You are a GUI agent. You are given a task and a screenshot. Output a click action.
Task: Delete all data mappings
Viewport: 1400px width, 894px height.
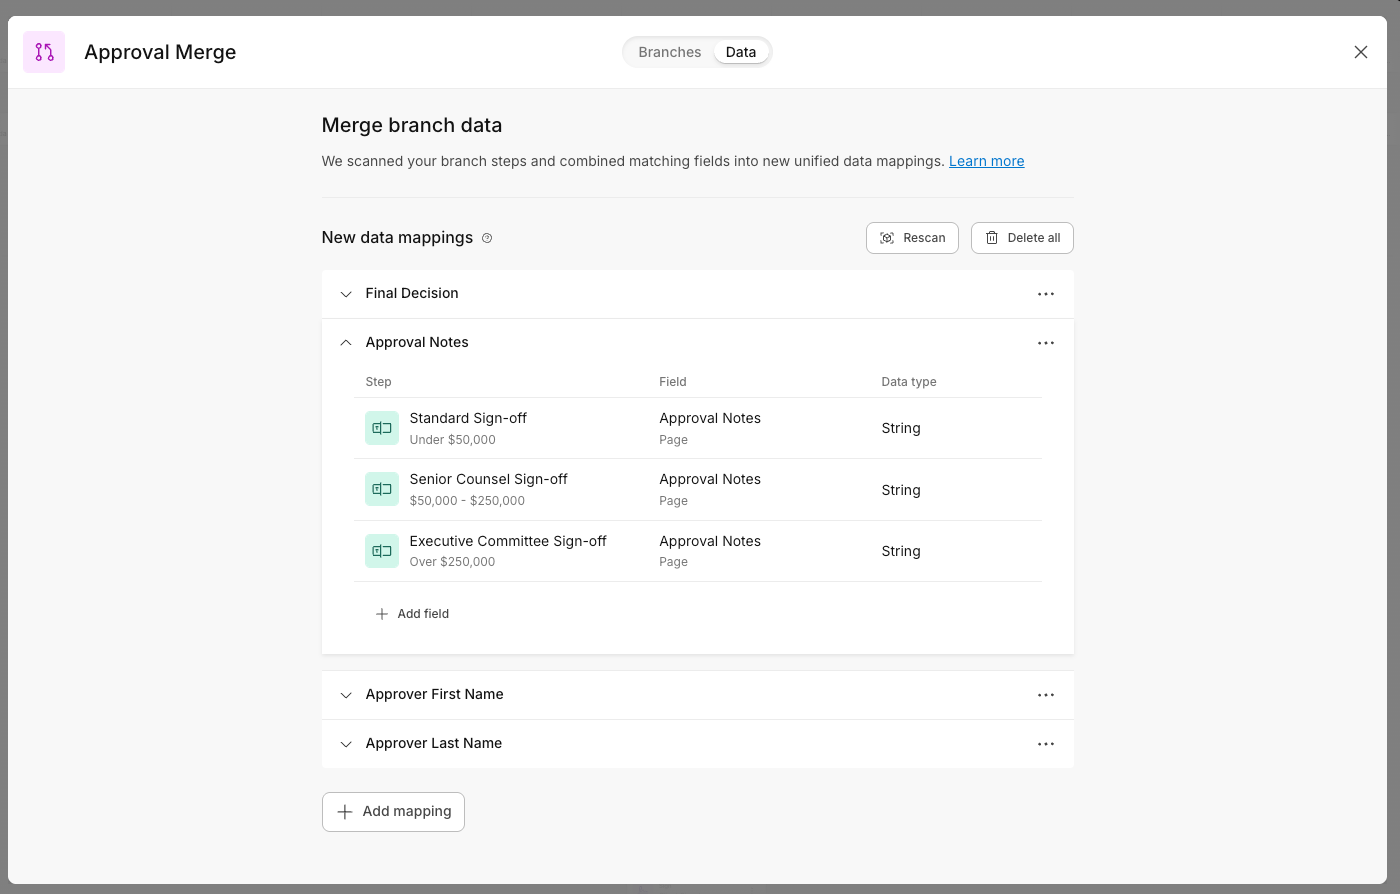pos(1022,238)
